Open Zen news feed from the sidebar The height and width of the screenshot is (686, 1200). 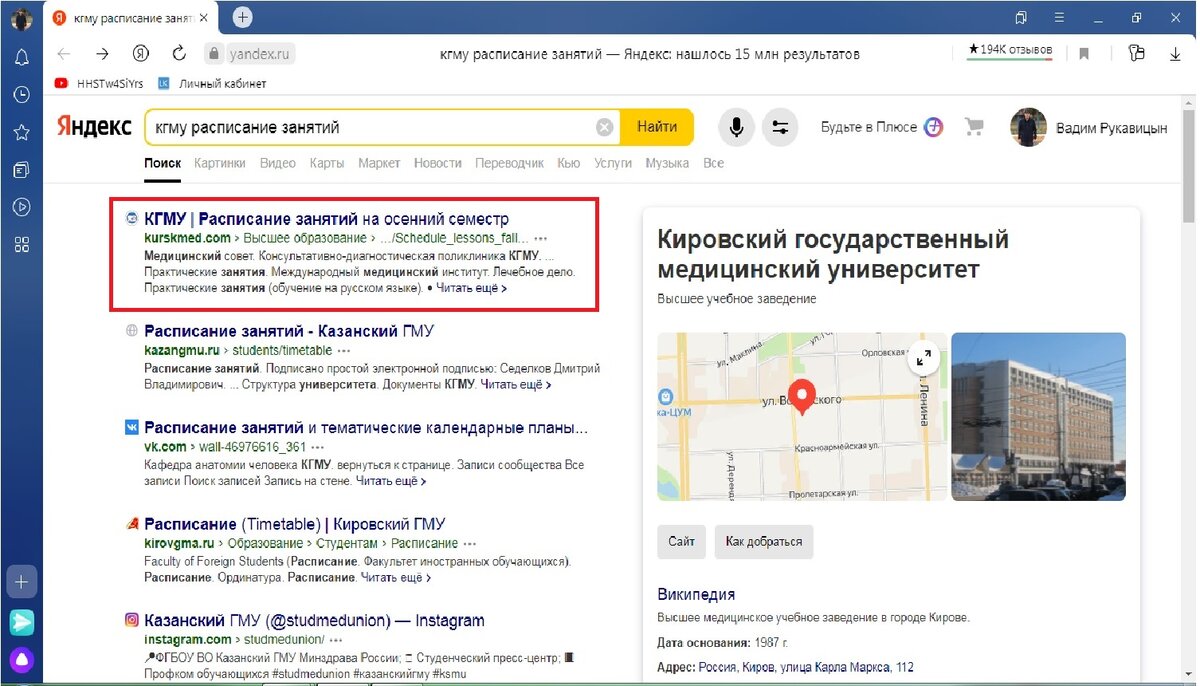click(22, 170)
